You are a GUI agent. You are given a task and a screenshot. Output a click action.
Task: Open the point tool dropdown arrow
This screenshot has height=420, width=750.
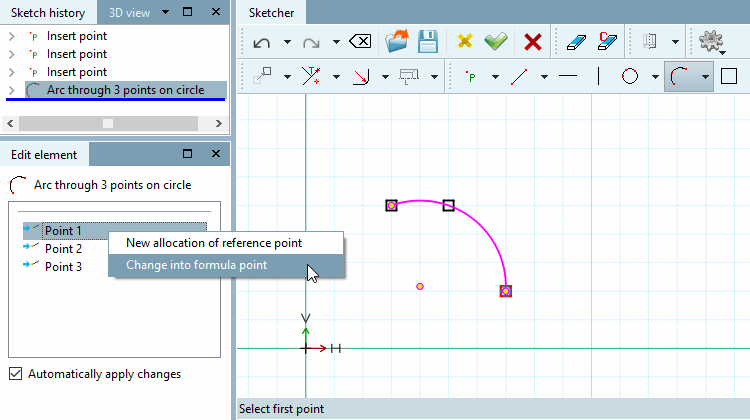point(495,77)
